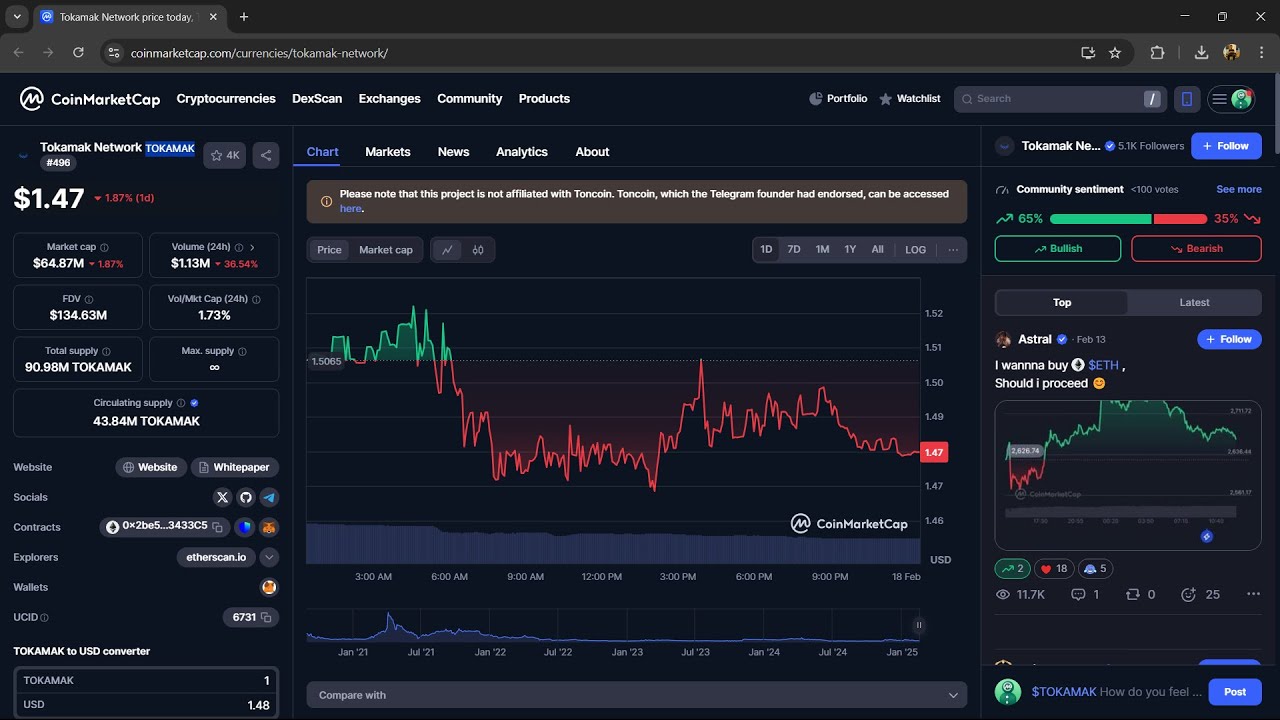Switch to About tab
The image size is (1280, 720).
[x=592, y=152]
